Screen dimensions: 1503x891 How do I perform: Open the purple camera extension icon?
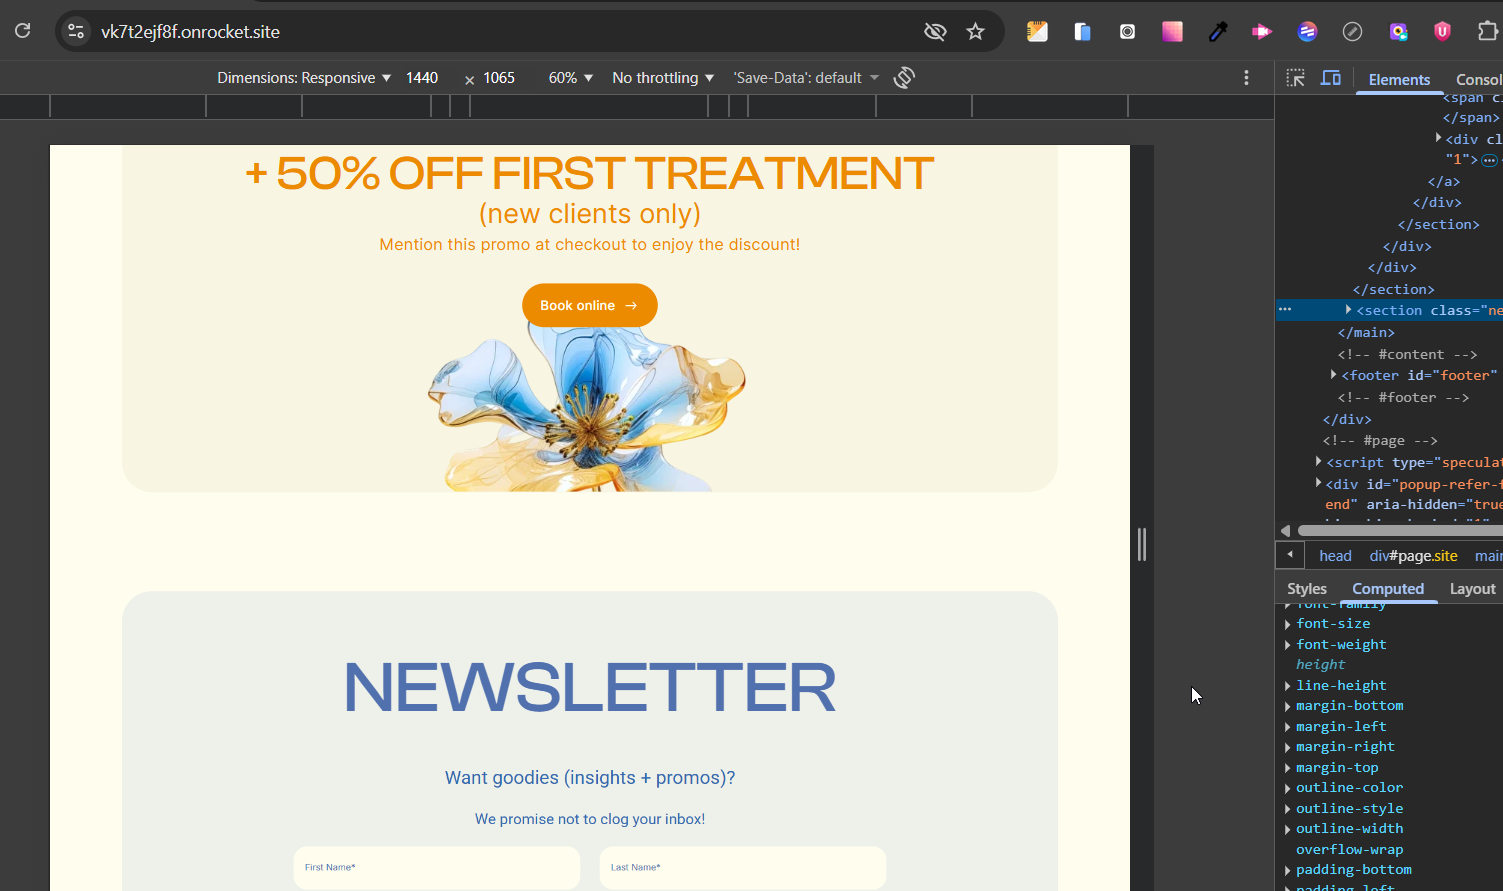tap(1398, 32)
